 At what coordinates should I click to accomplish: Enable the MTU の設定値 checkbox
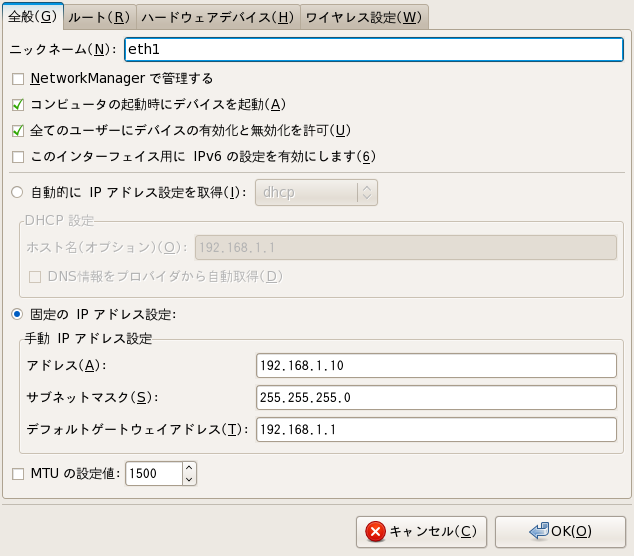click(x=18, y=474)
